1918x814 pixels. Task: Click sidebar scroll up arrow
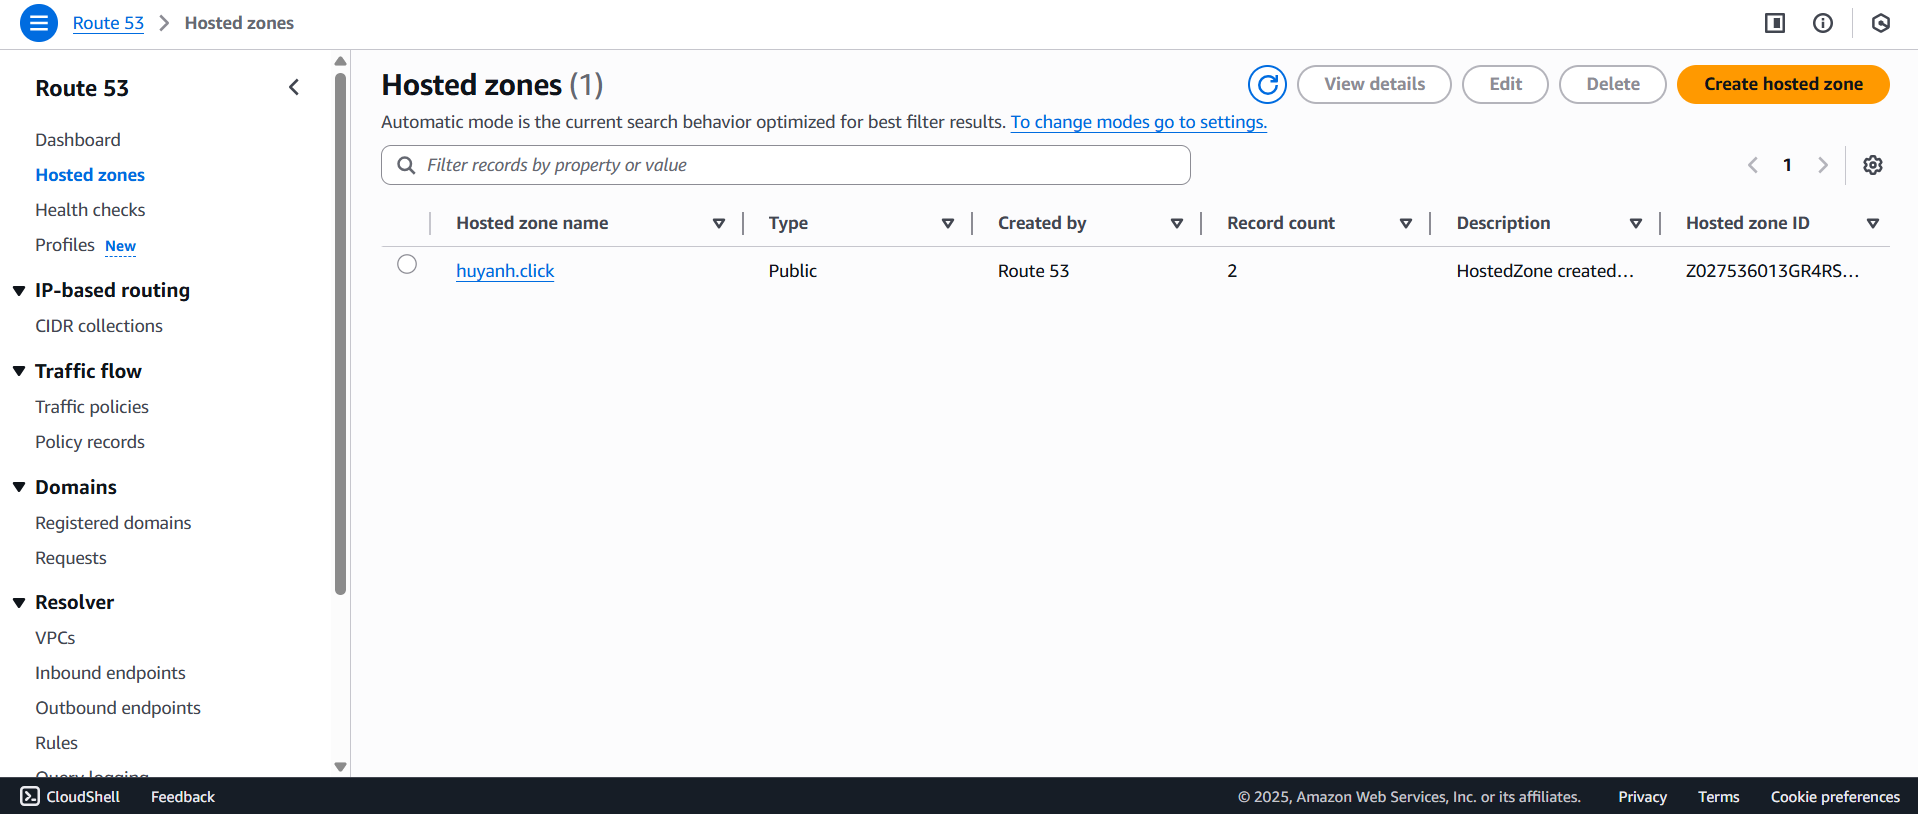pyautogui.click(x=340, y=61)
